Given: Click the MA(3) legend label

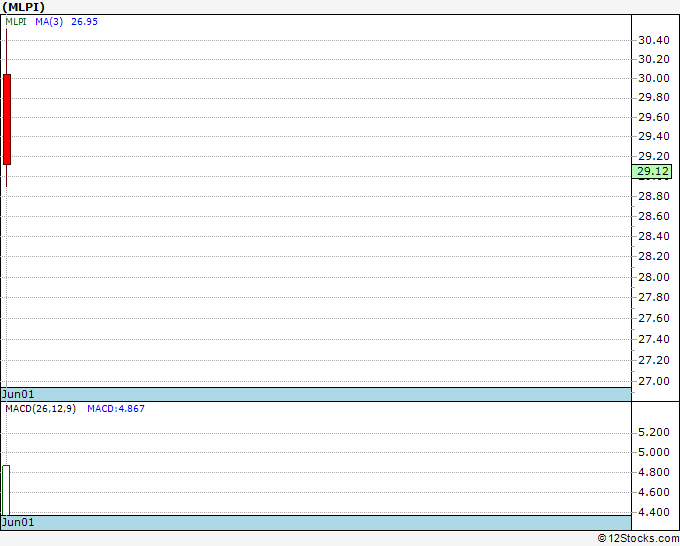Looking at the screenshot, I should click(x=49, y=22).
